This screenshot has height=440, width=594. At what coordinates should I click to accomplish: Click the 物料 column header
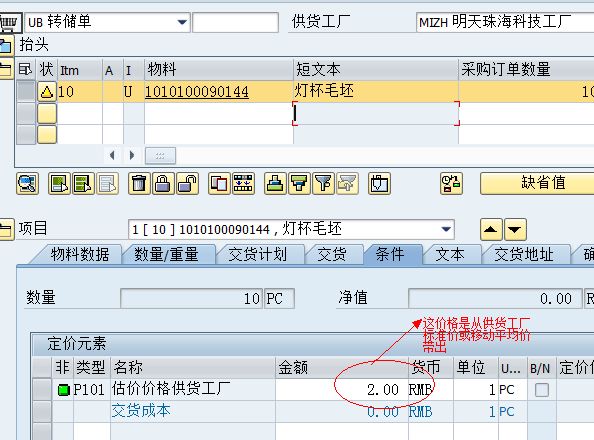point(219,70)
